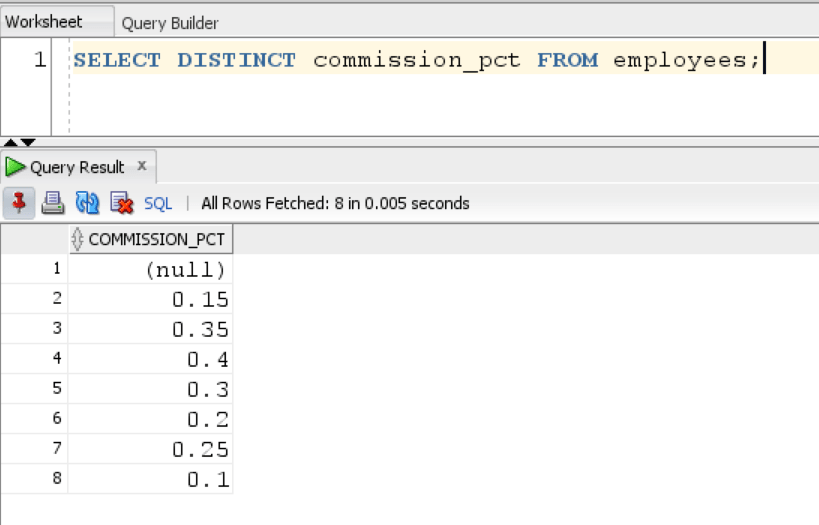This screenshot has height=525, width=819.
Task: Click row number 5 in results grid
Action: pos(57,388)
